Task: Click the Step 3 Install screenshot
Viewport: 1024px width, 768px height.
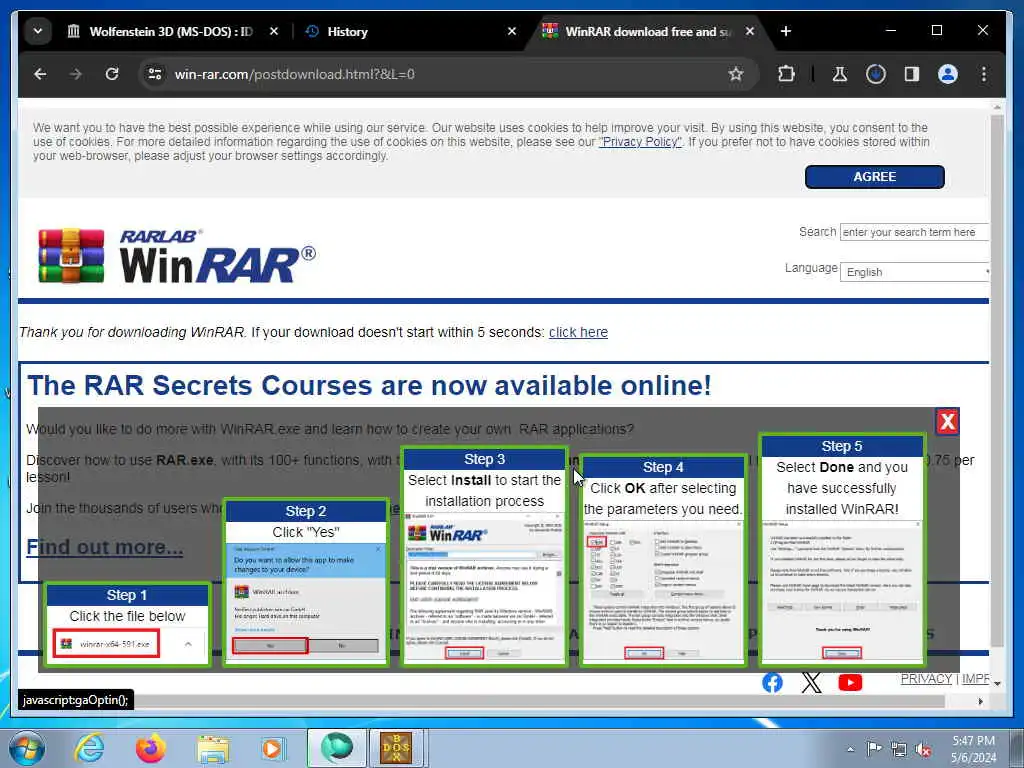Action: [x=484, y=586]
